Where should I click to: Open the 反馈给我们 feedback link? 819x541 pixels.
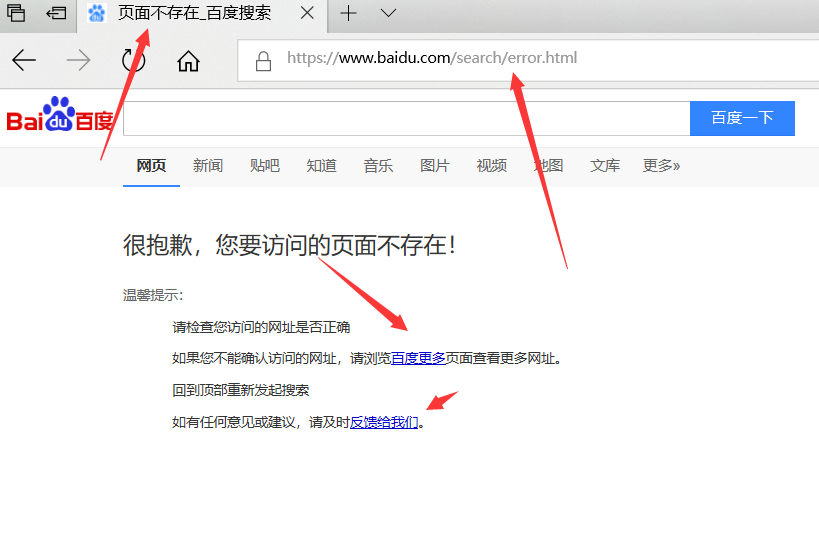[384, 422]
